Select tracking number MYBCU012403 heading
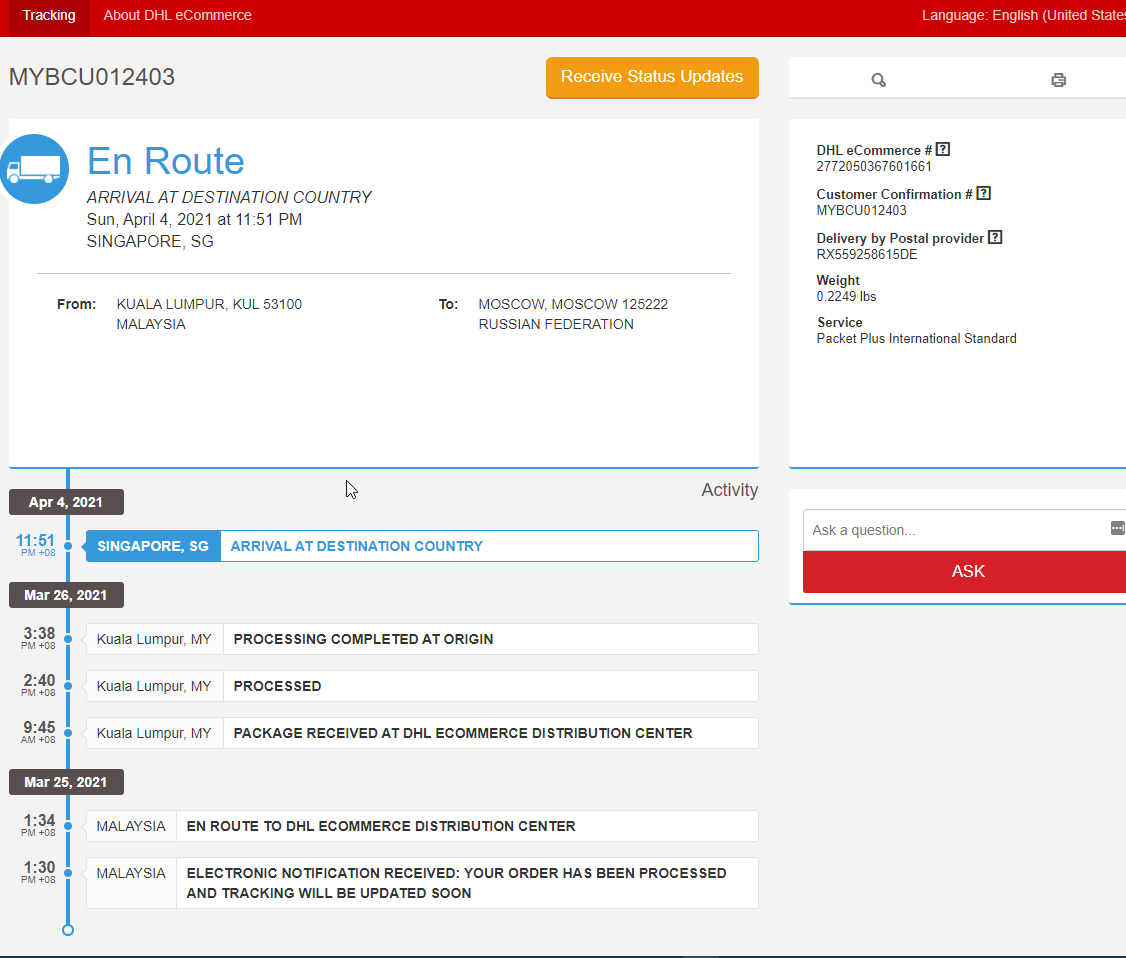The image size is (1126, 958). [92, 77]
